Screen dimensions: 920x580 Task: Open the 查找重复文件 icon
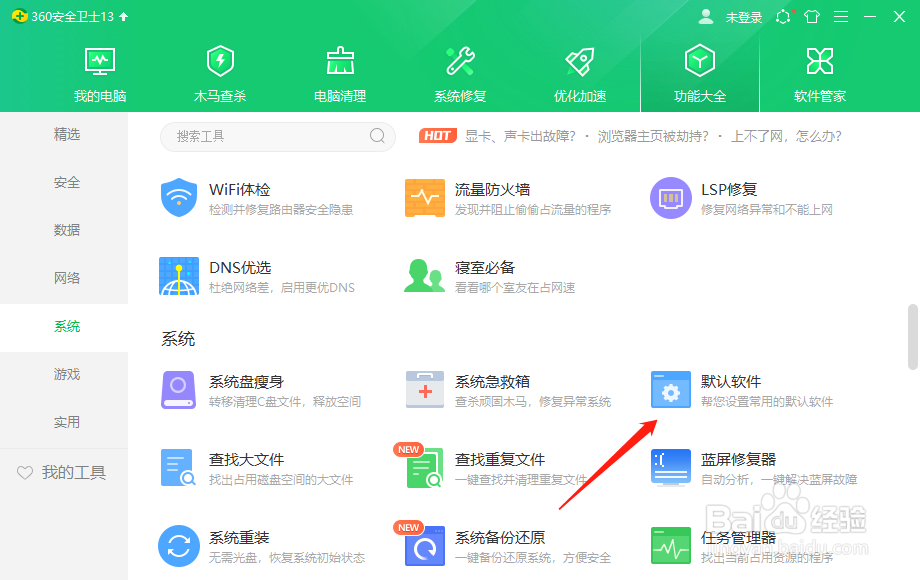[424, 467]
